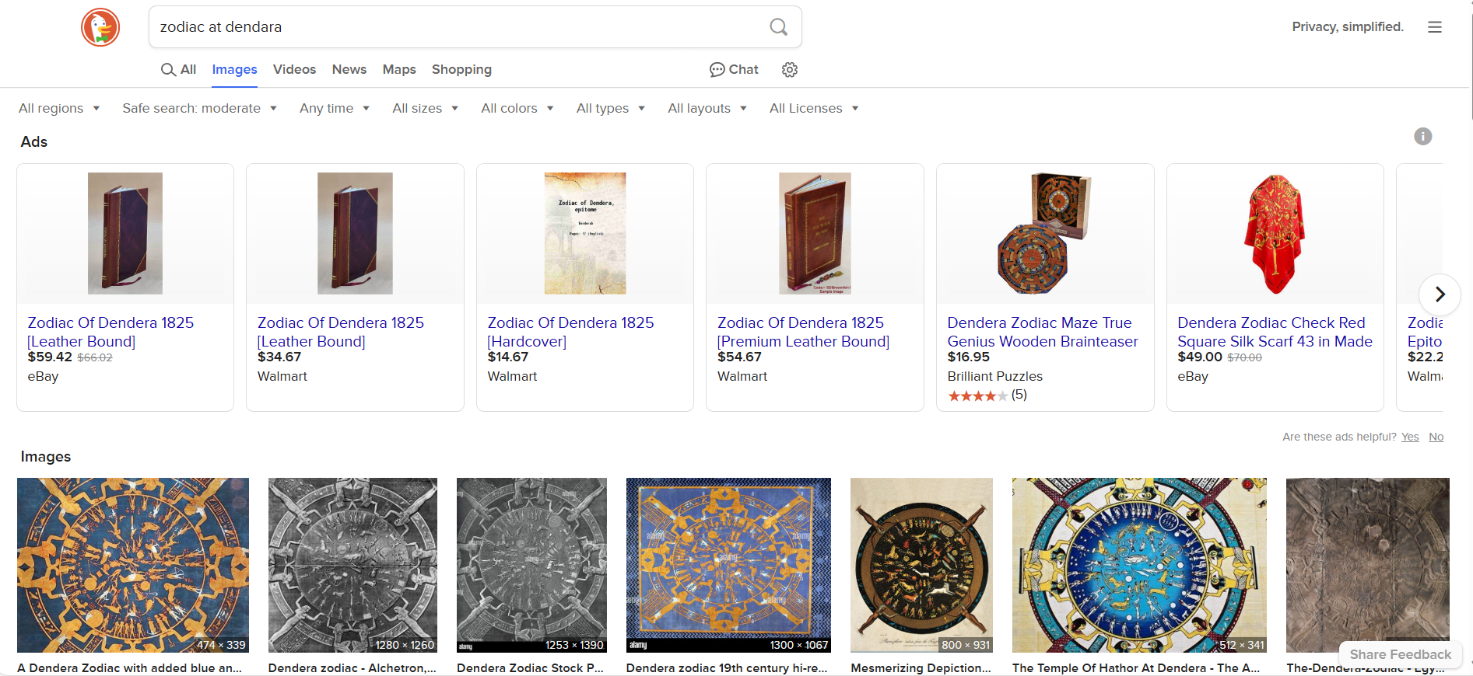Open Safe search: moderate dropdown

pos(199,108)
